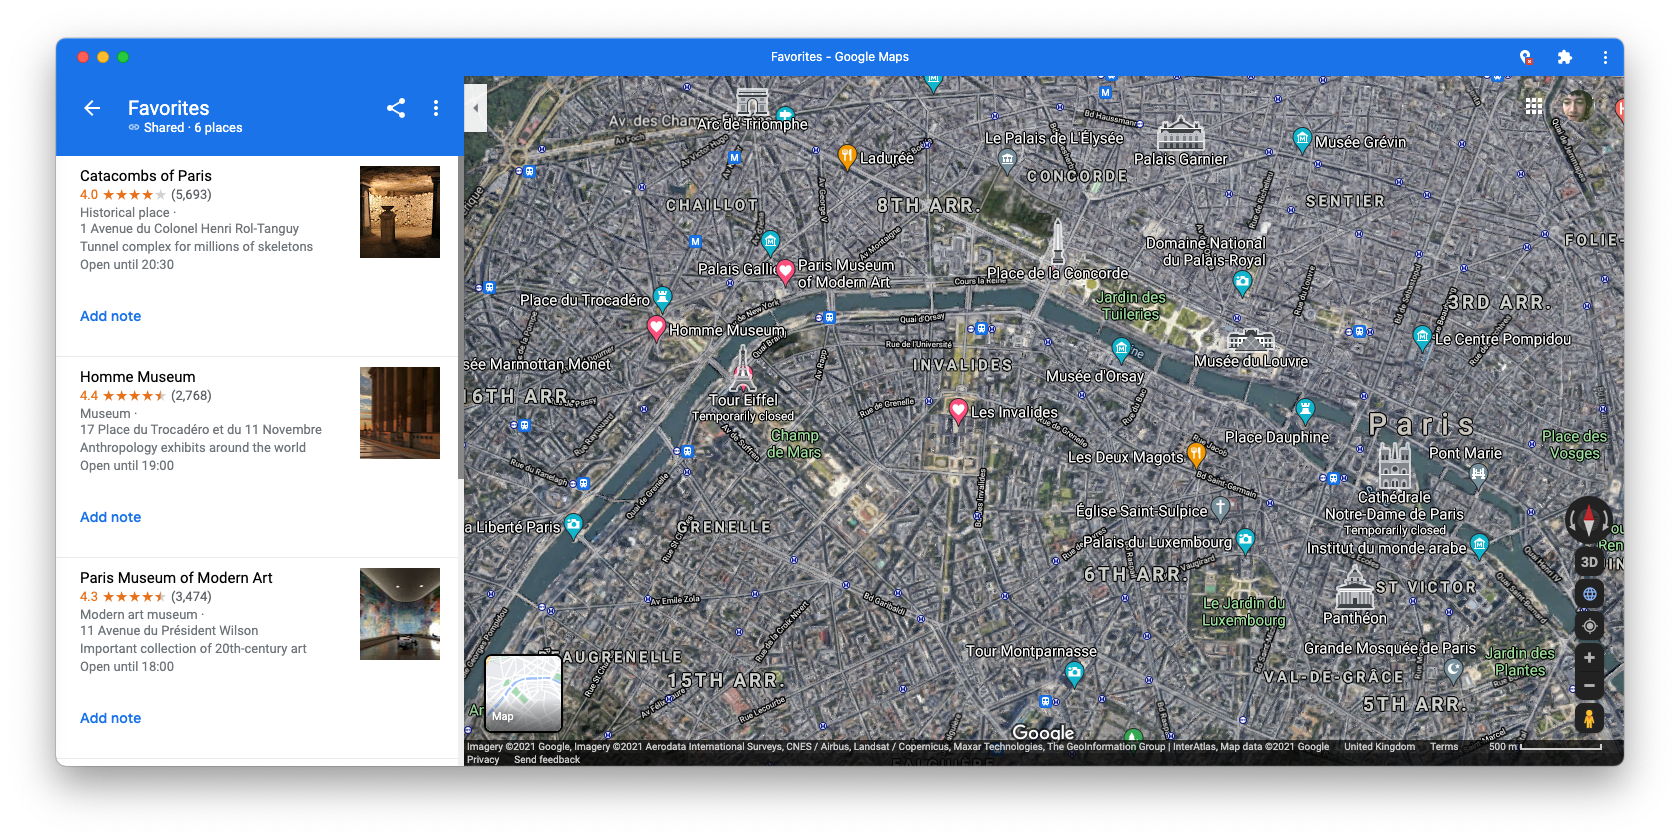Click the back arrow in Favorites header

pyautogui.click(x=92, y=108)
